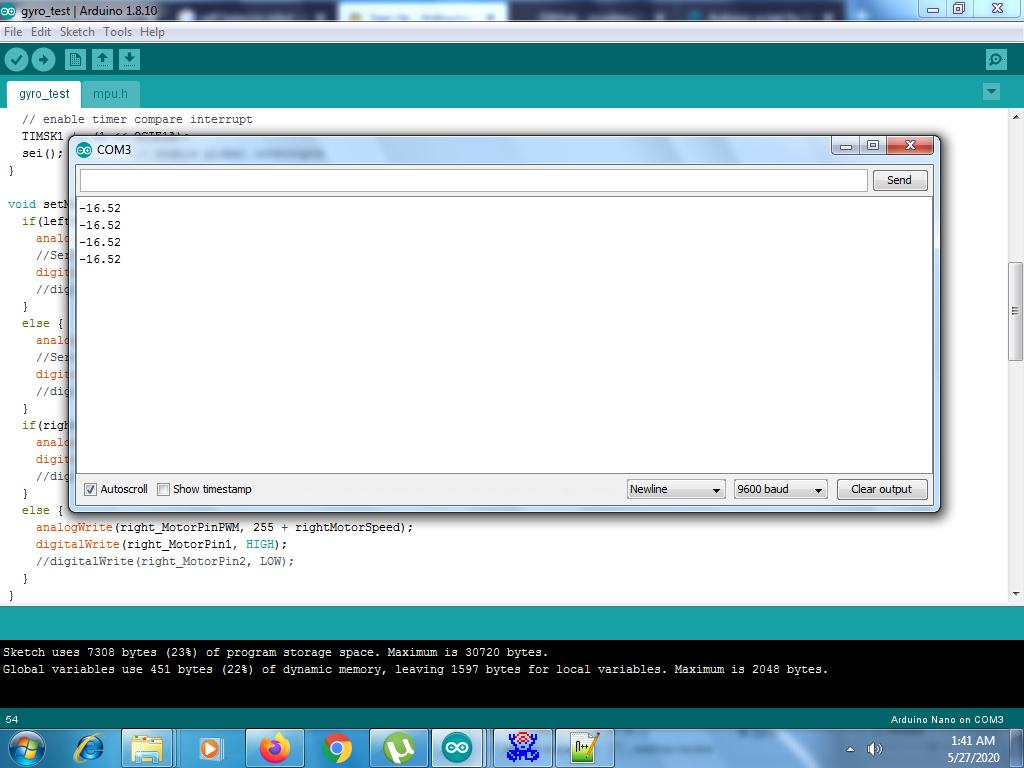The height and width of the screenshot is (768, 1024).
Task: Click the last -16.52 serial output line
Action: (101, 259)
